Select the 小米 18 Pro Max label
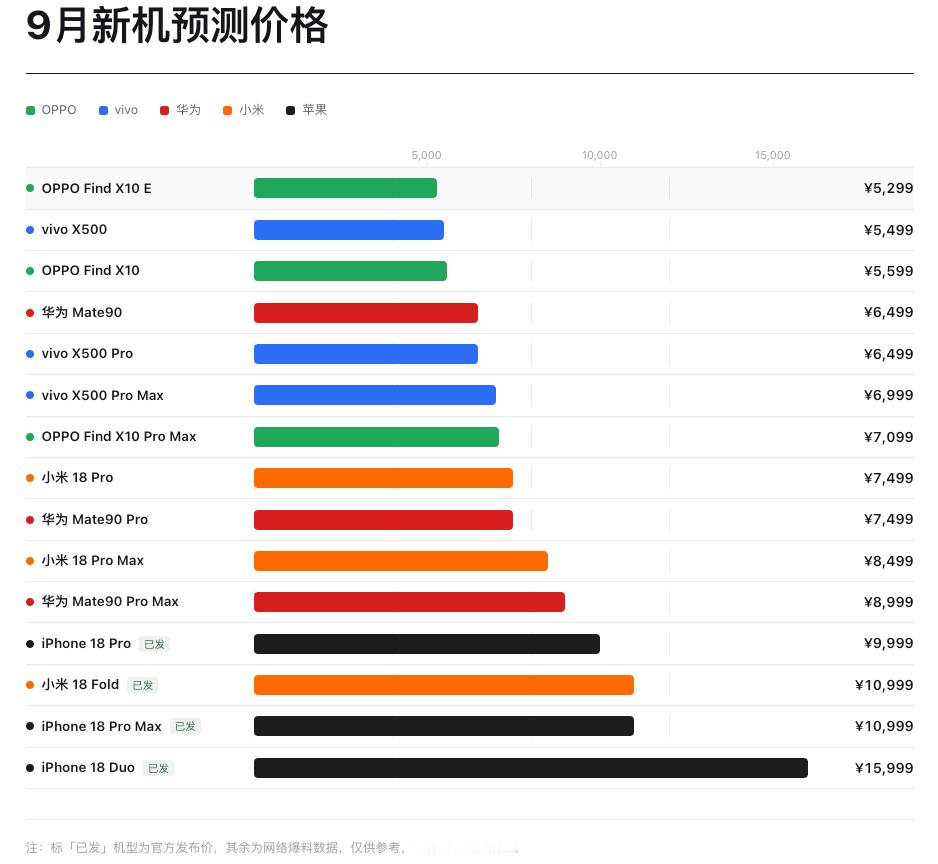Image resolution: width=938 pixels, height=864 pixels. click(x=93, y=561)
